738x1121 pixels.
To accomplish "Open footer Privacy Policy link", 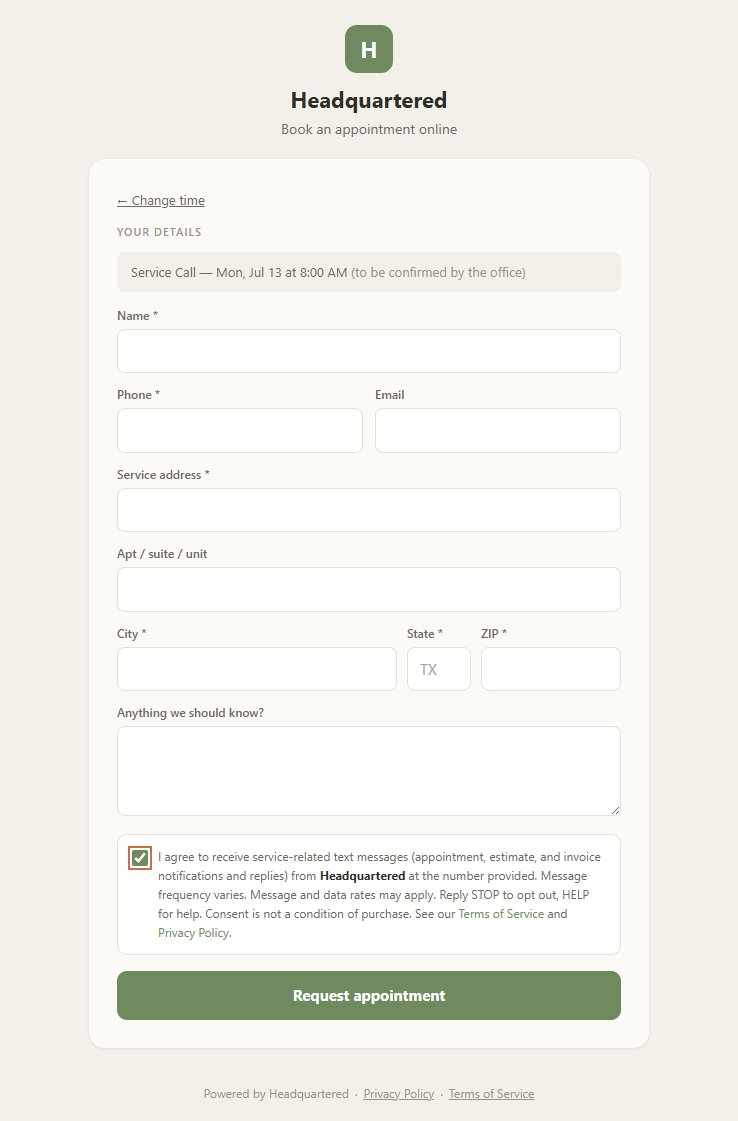I will 398,1094.
